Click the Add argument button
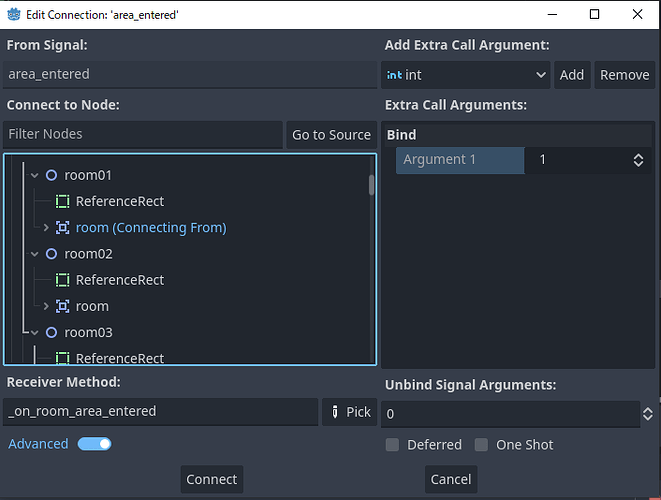 tap(572, 75)
